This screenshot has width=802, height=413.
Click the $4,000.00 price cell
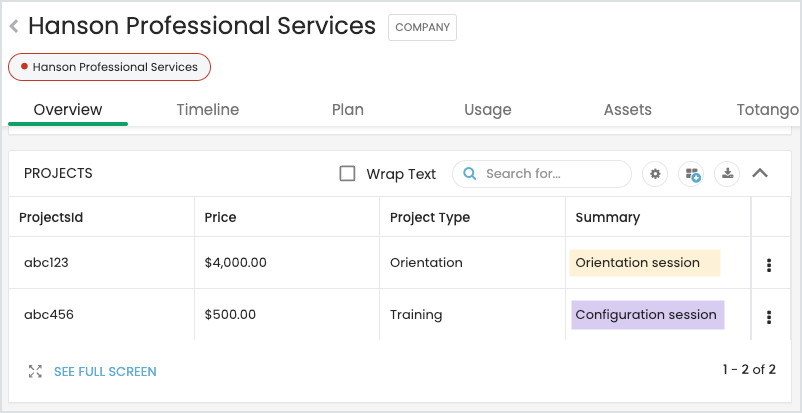[287, 263]
